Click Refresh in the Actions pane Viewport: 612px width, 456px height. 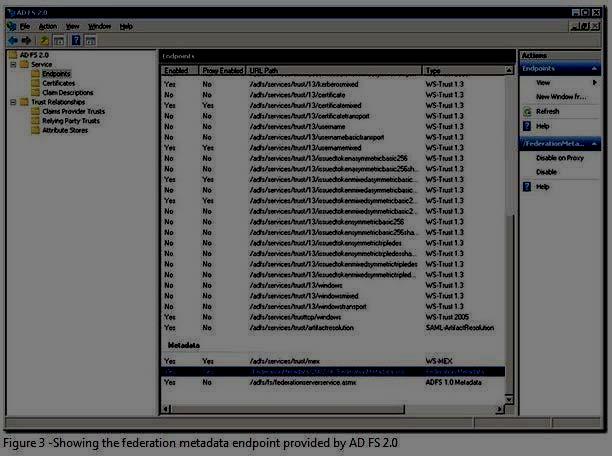click(548, 112)
